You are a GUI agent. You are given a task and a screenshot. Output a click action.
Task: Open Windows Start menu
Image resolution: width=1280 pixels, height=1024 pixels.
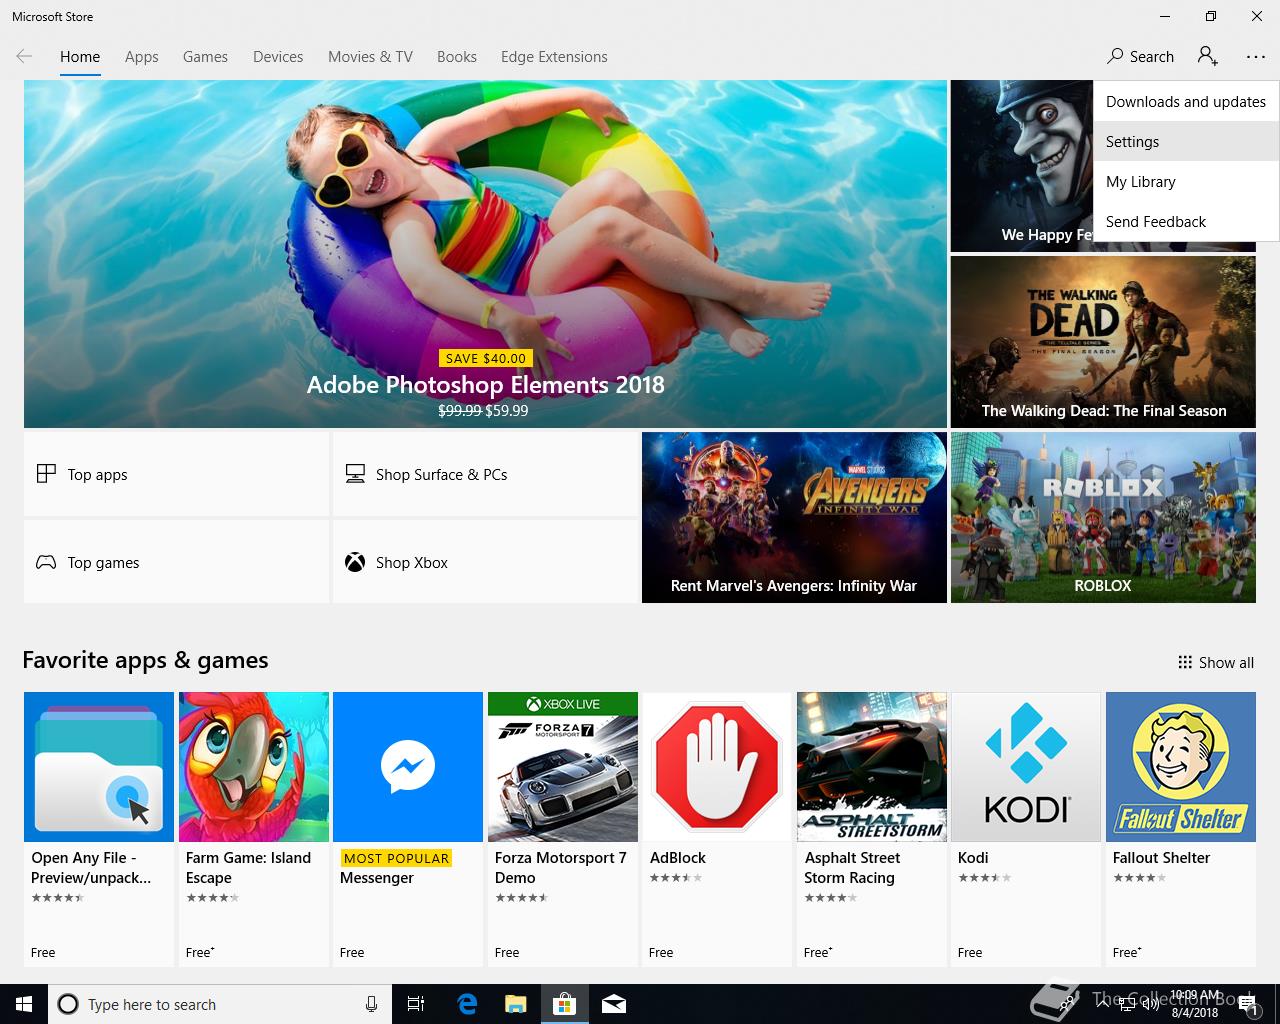click(x=24, y=1004)
